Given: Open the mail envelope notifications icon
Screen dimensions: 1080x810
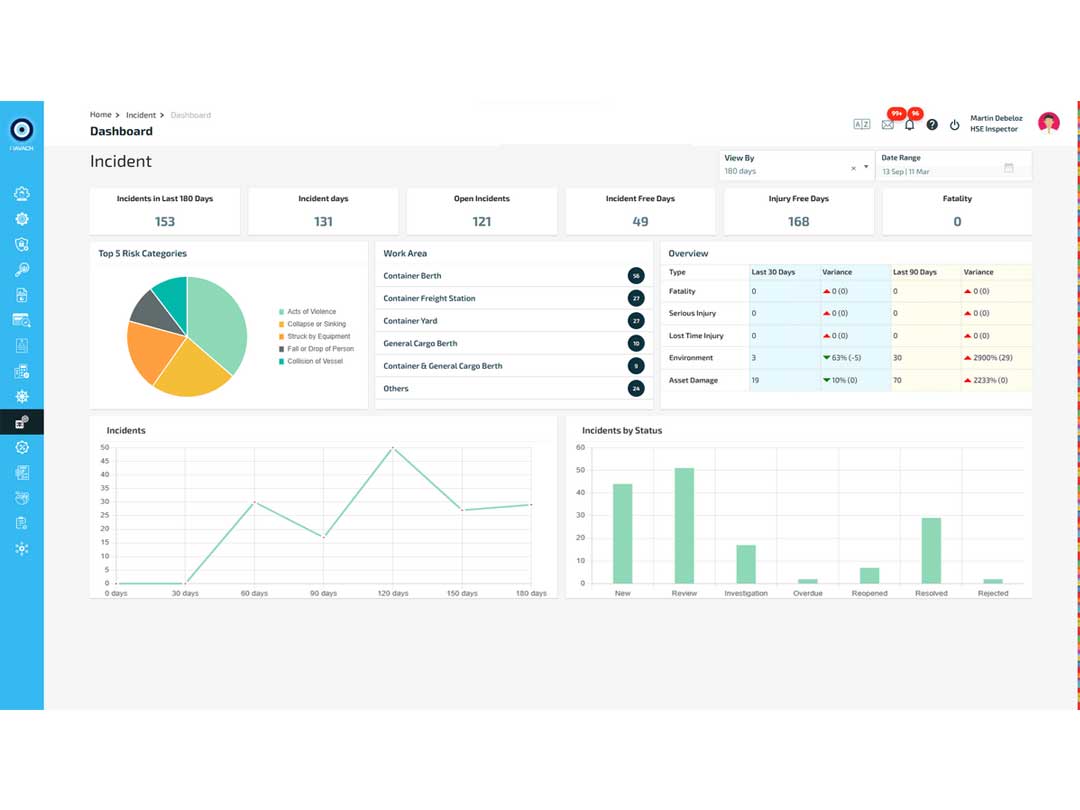Looking at the screenshot, I should [888, 125].
